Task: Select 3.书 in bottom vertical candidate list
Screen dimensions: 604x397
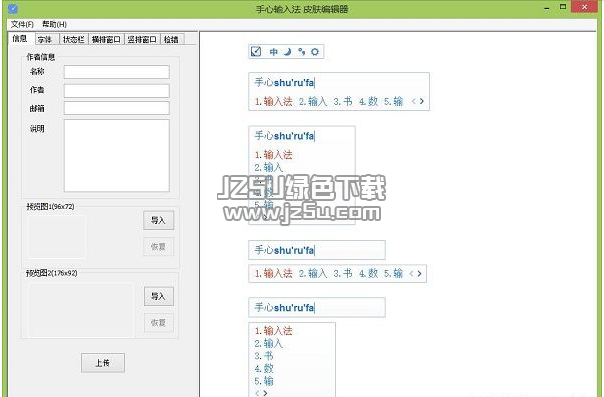Action: point(264,356)
